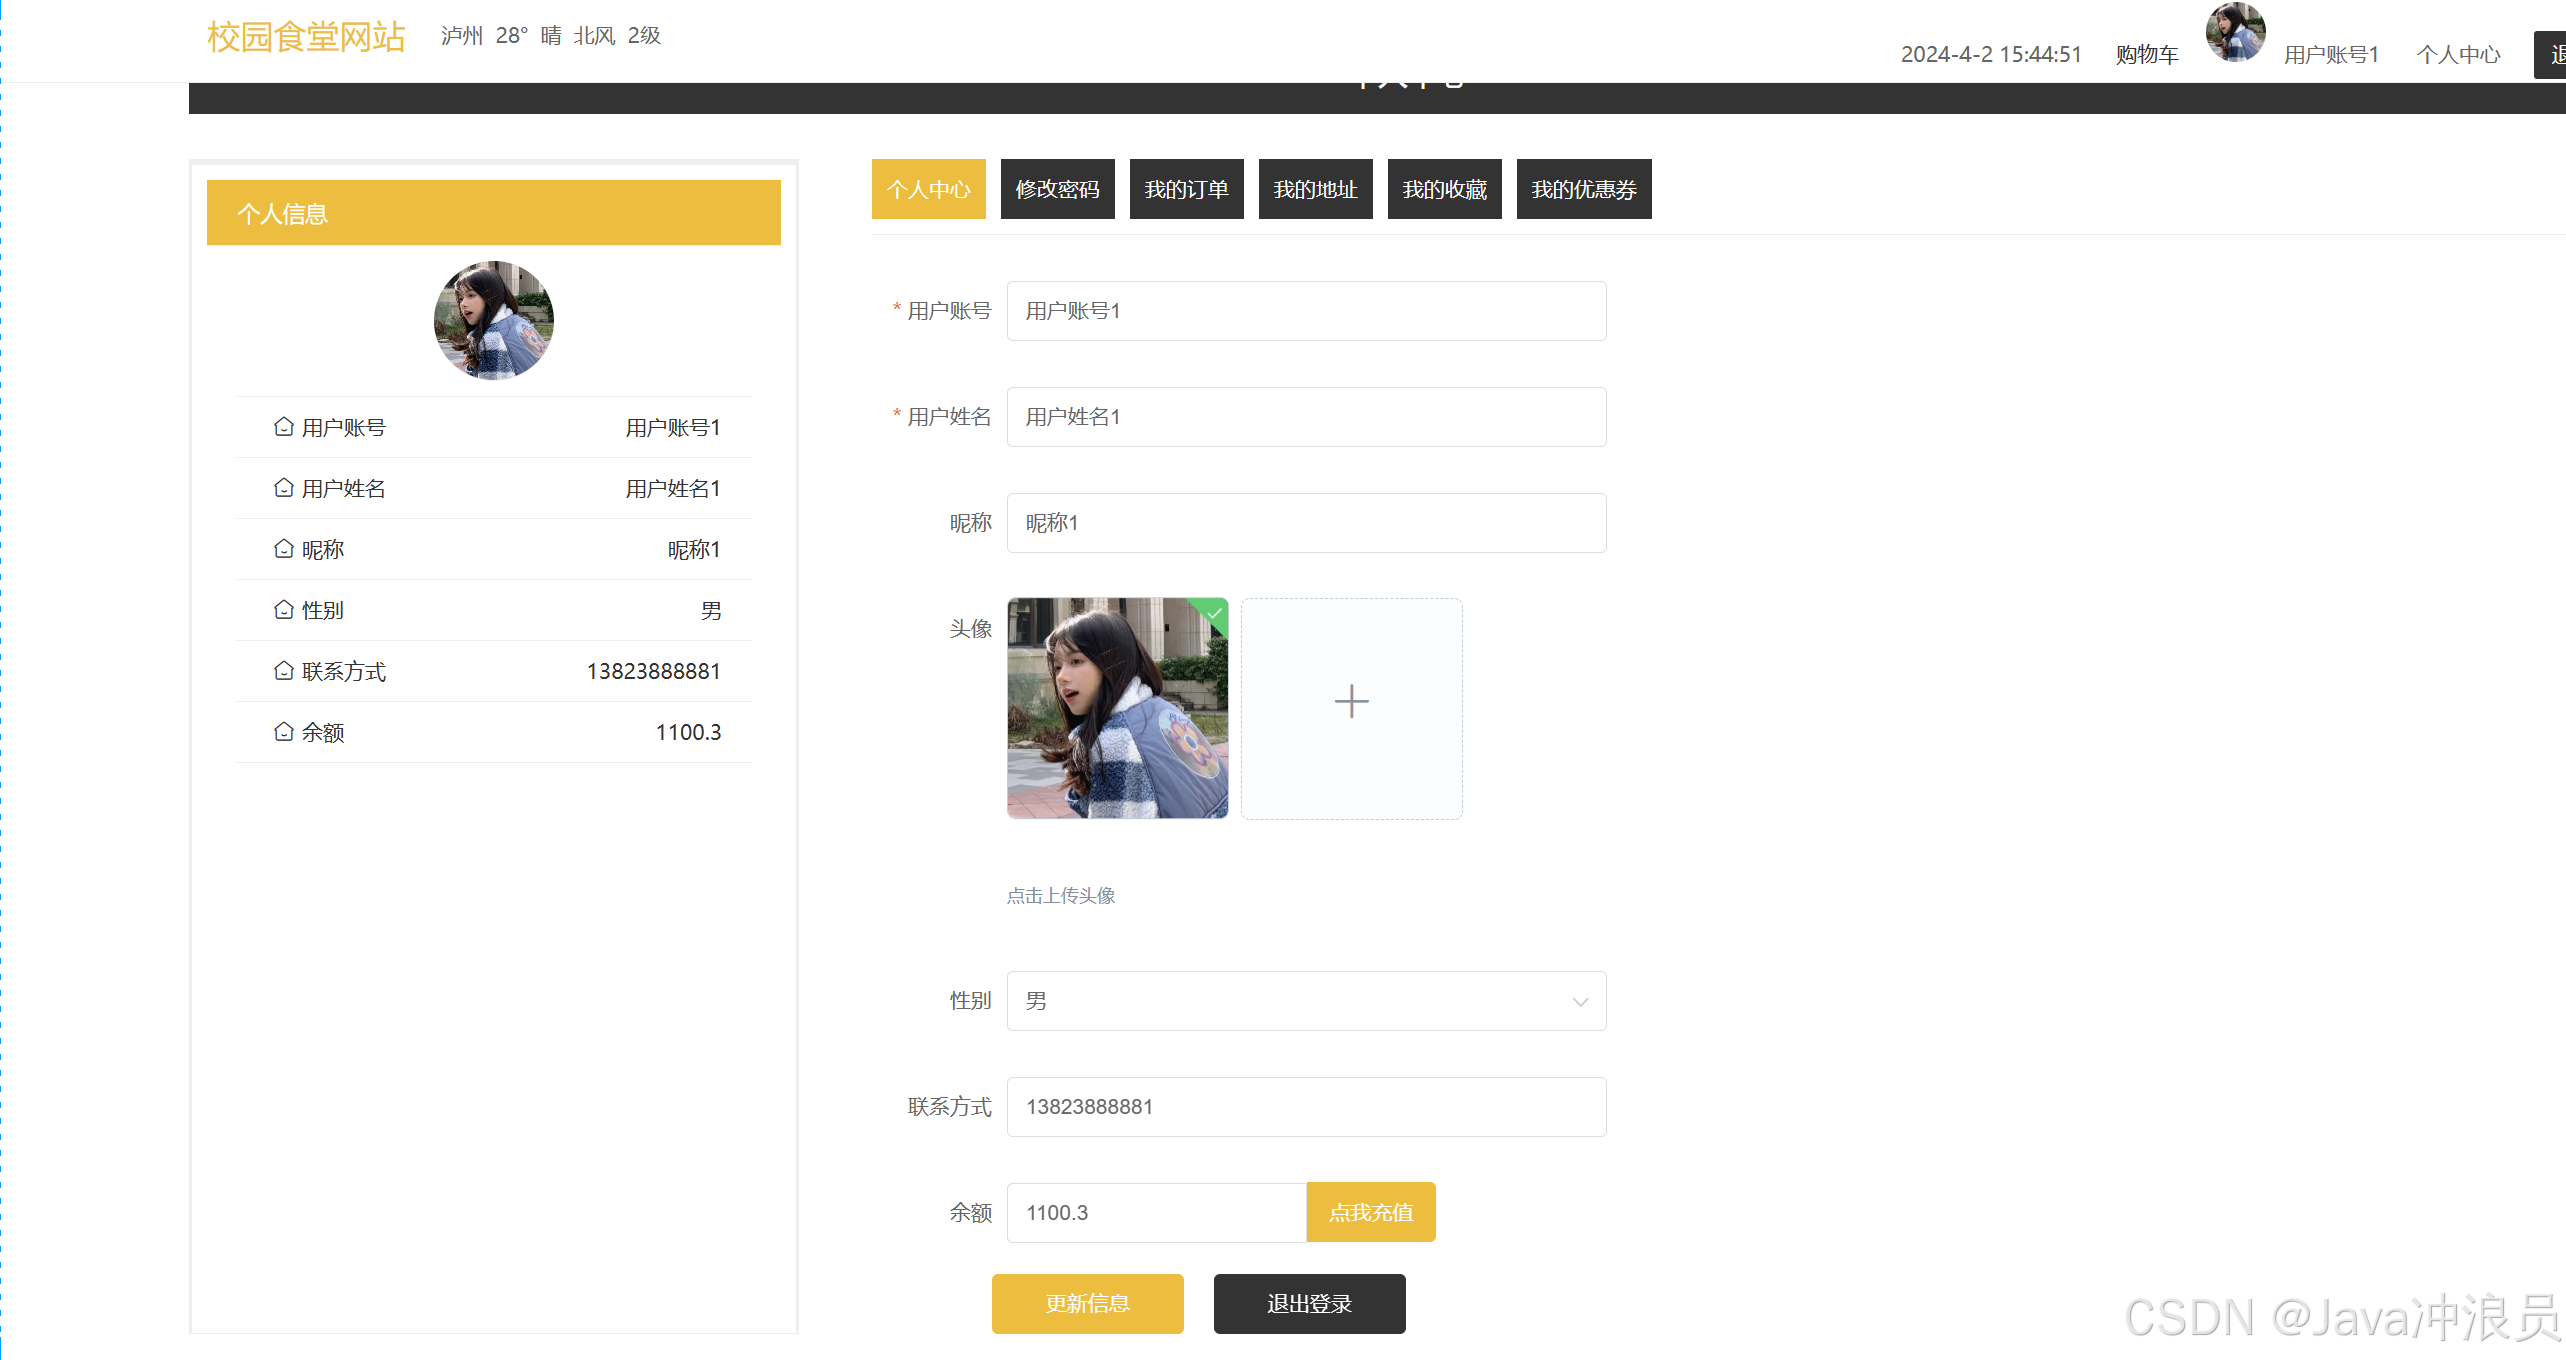The height and width of the screenshot is (1360, 2566).
Task: Open 购物车 link in header
Action: point(2147,55)
